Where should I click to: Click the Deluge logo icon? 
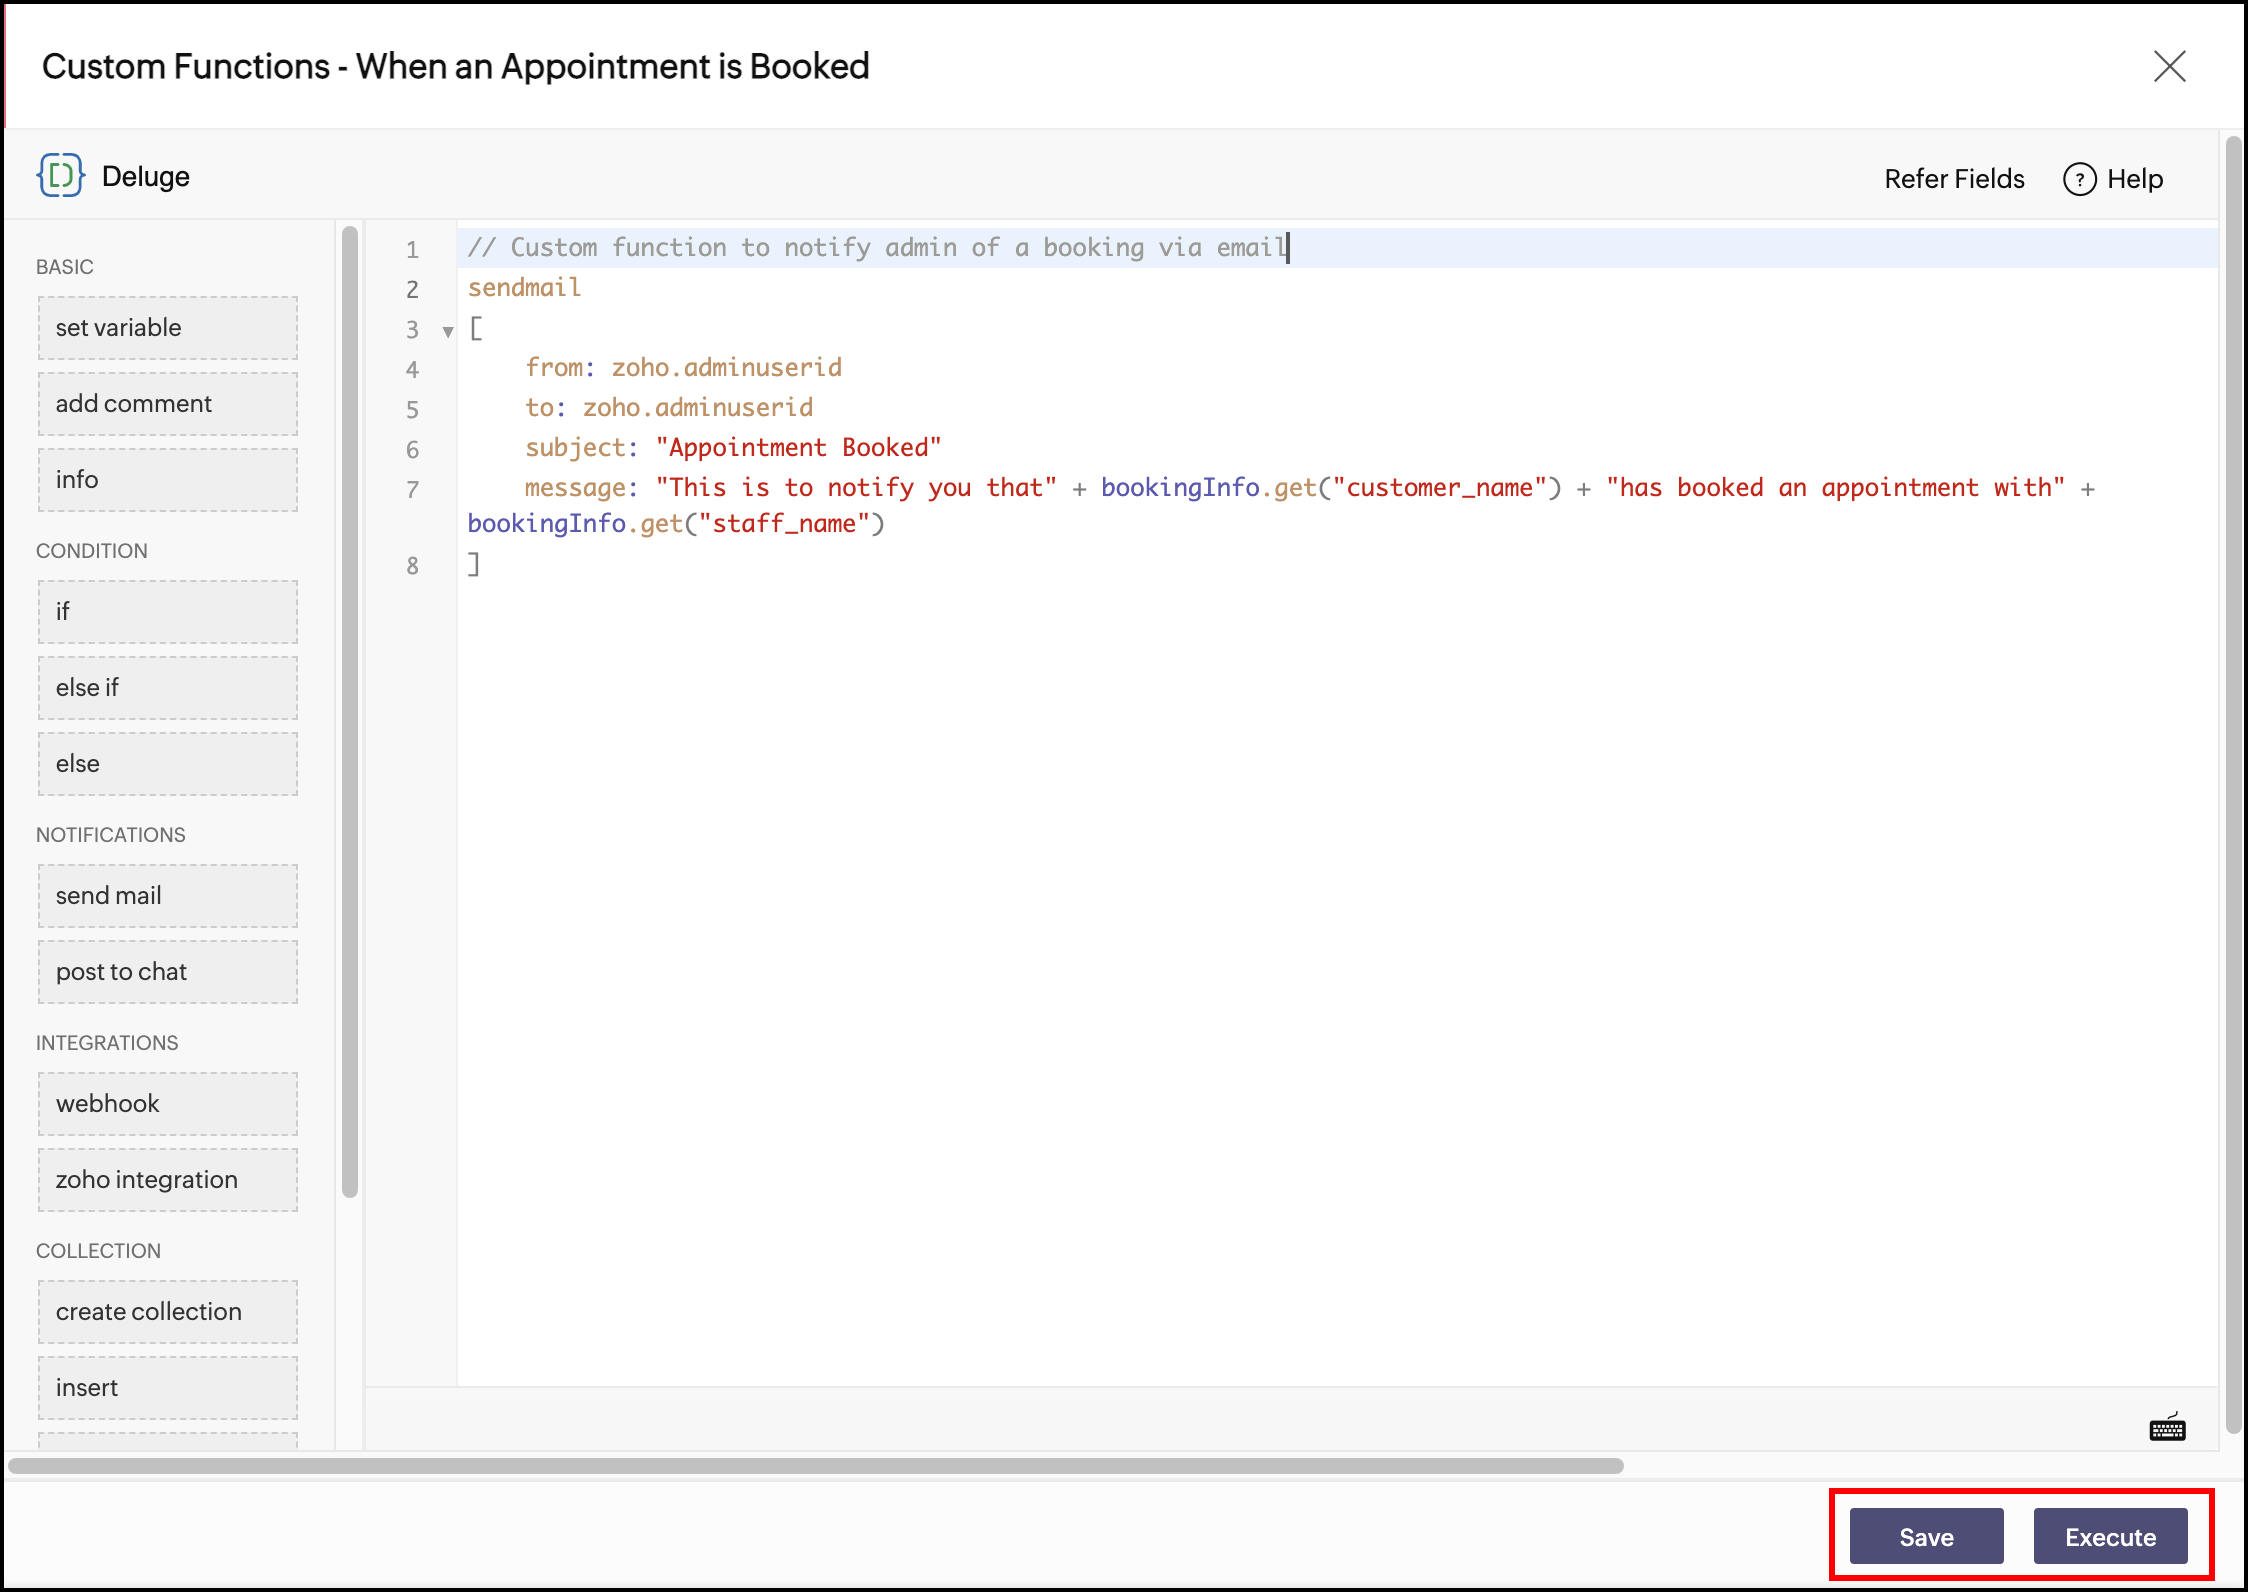point(61,176)
